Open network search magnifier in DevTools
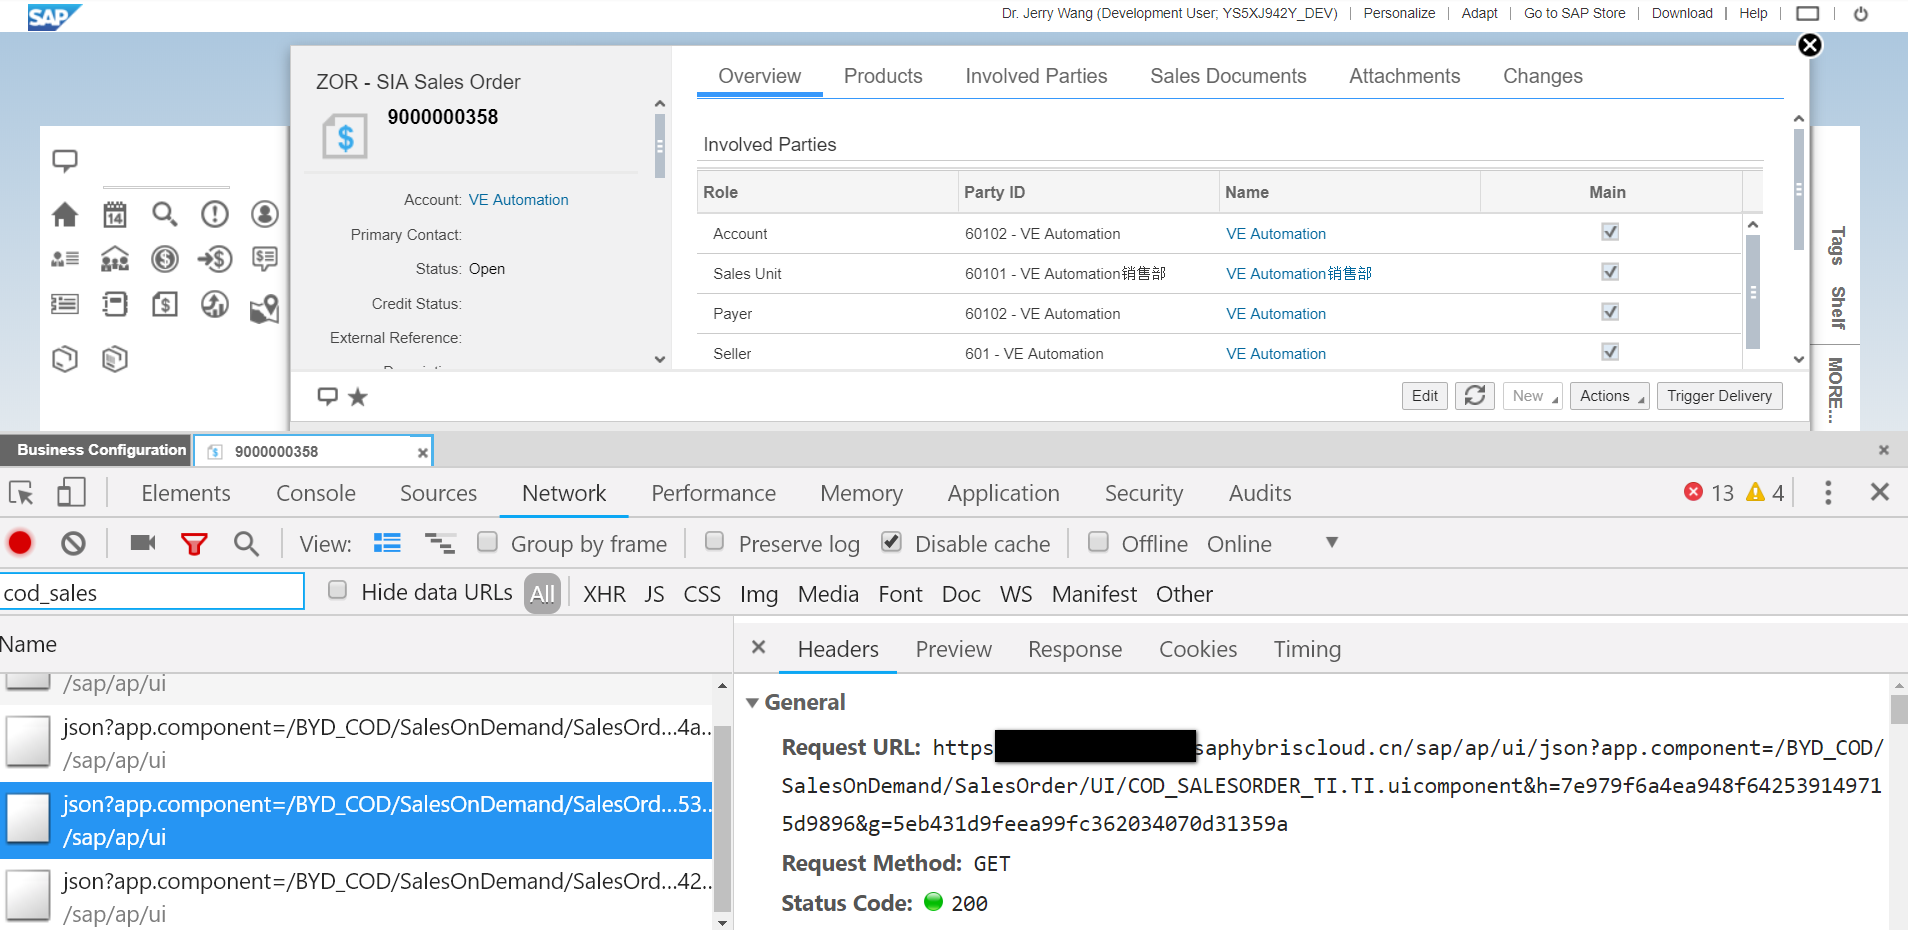 [246, 543]
